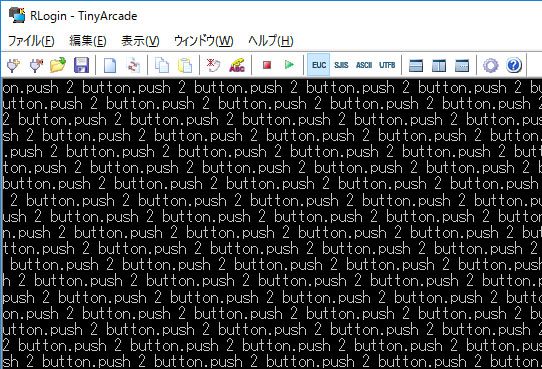Open settings with the gear icon

click(x=490, y=65)
